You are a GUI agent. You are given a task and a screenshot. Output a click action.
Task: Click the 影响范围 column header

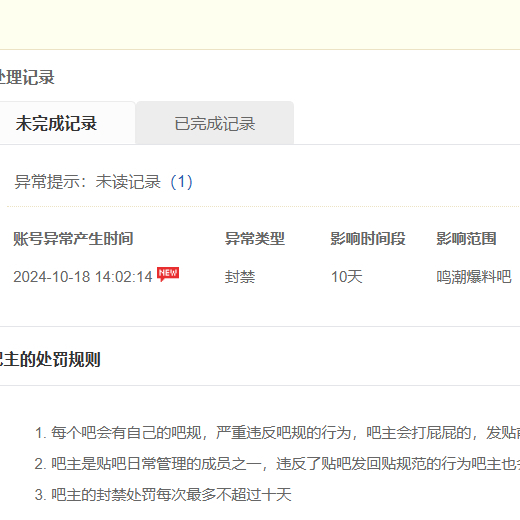(x=466, y=239)
